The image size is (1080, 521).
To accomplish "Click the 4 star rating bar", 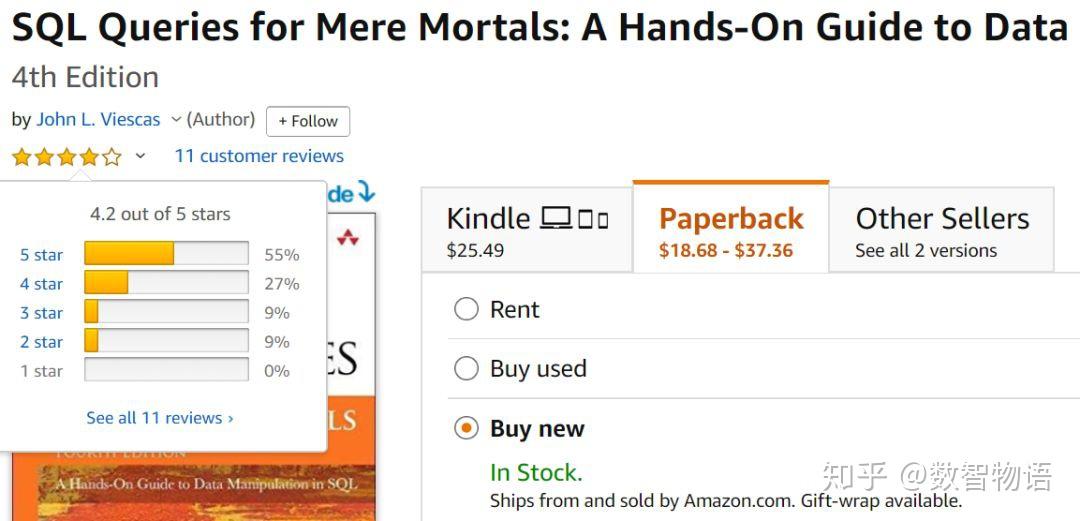I will [166, 284].
